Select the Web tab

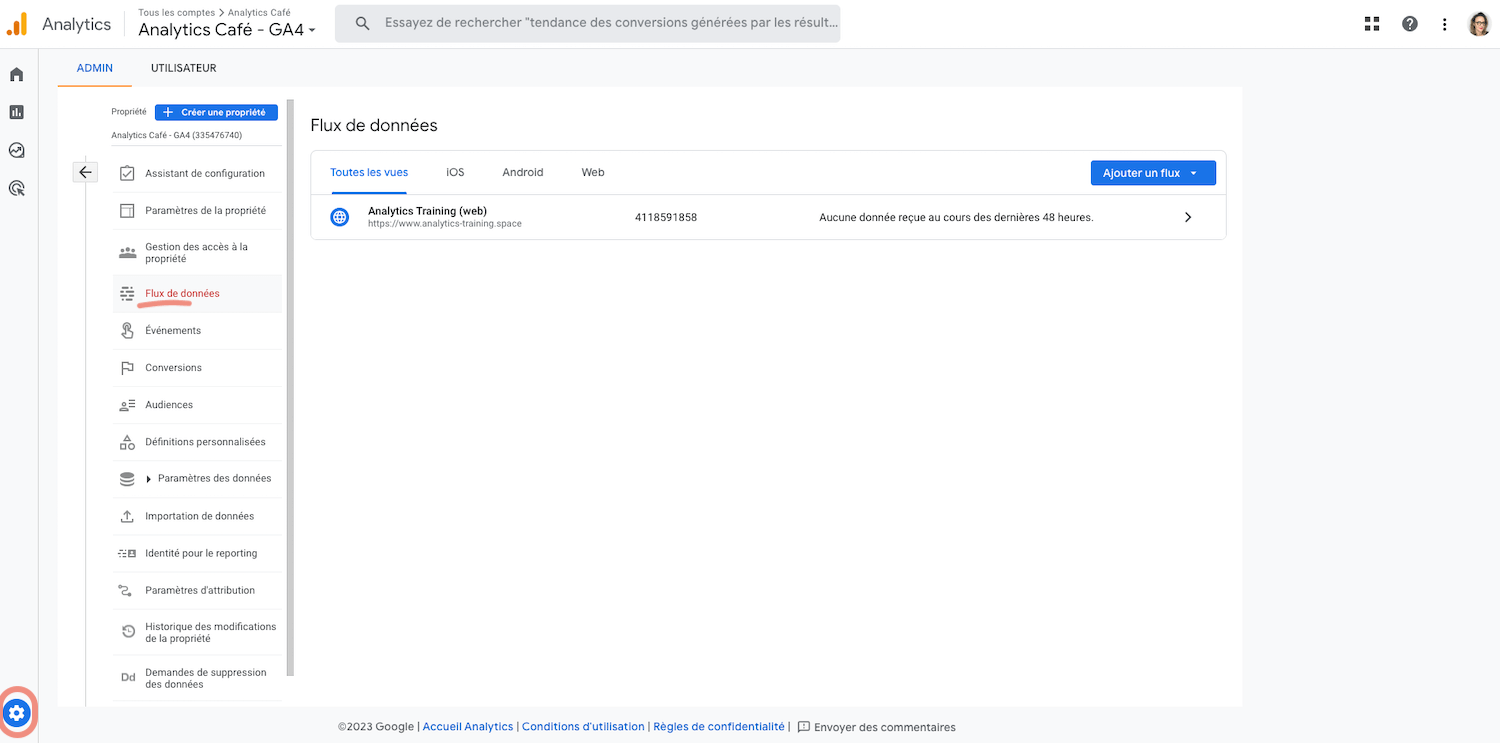point(593,172)
